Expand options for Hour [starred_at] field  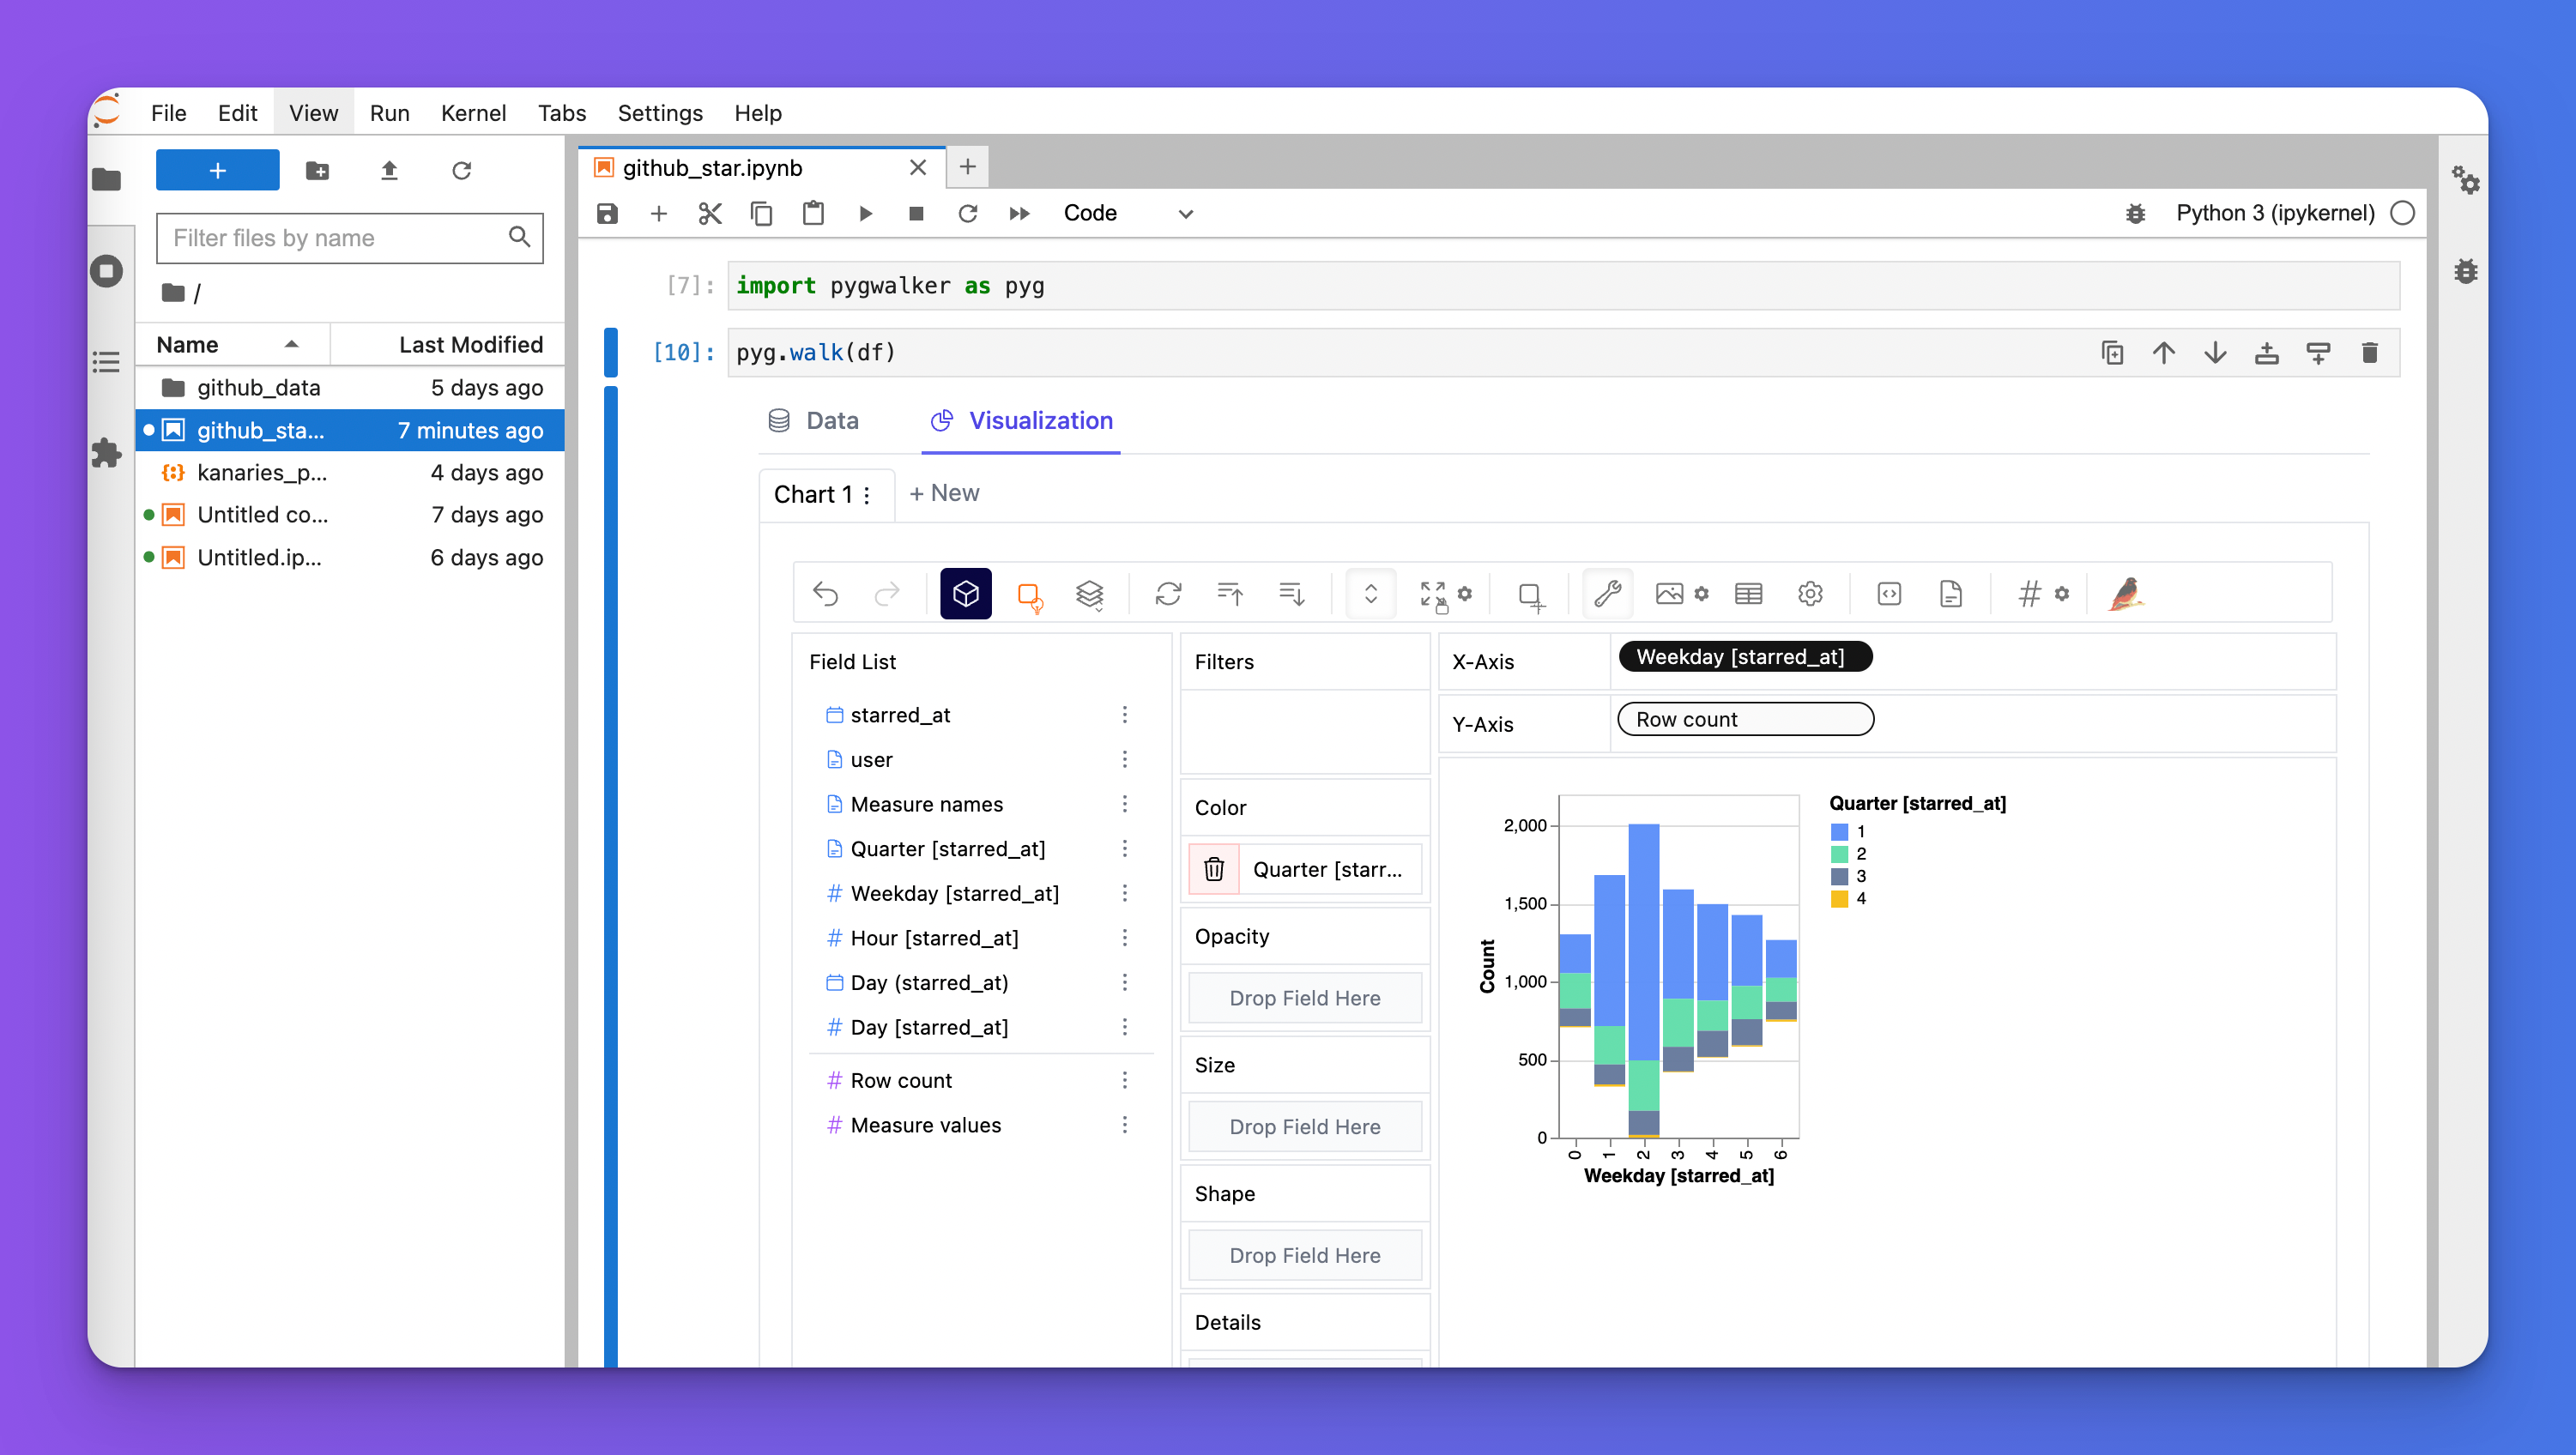point(1124,938)
